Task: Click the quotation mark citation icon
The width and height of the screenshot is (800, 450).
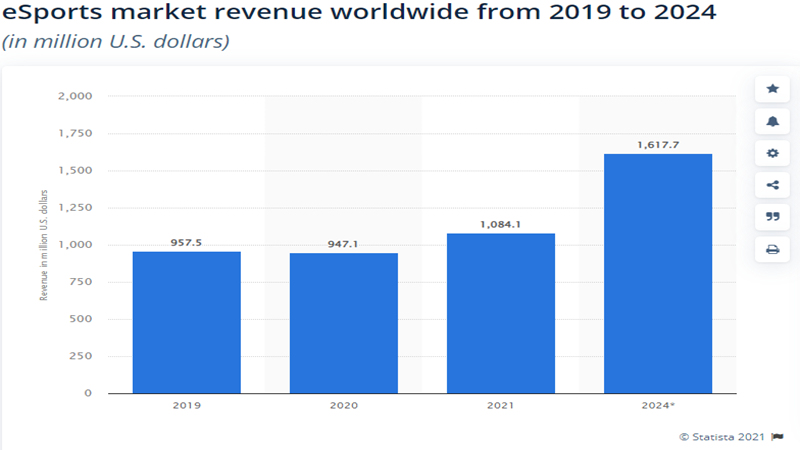Action: [x=772, y=217]
